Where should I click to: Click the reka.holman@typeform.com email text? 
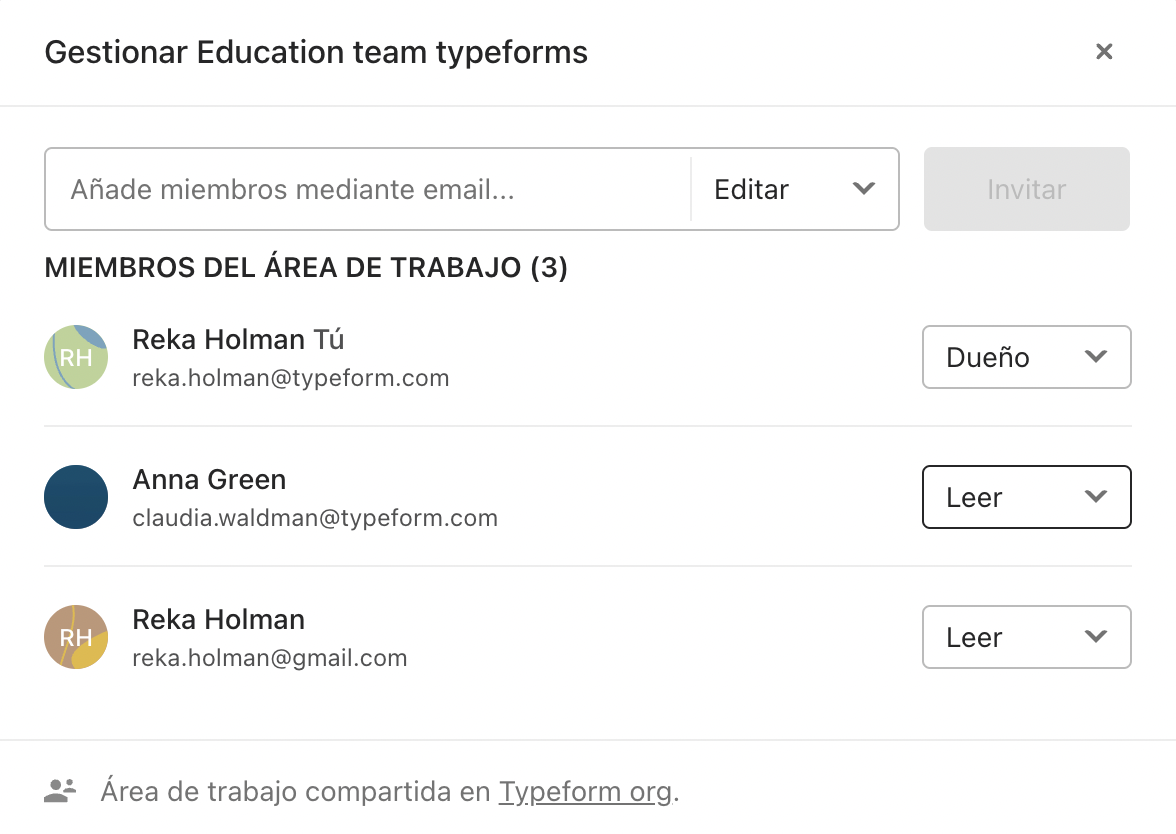click(291, 378)
